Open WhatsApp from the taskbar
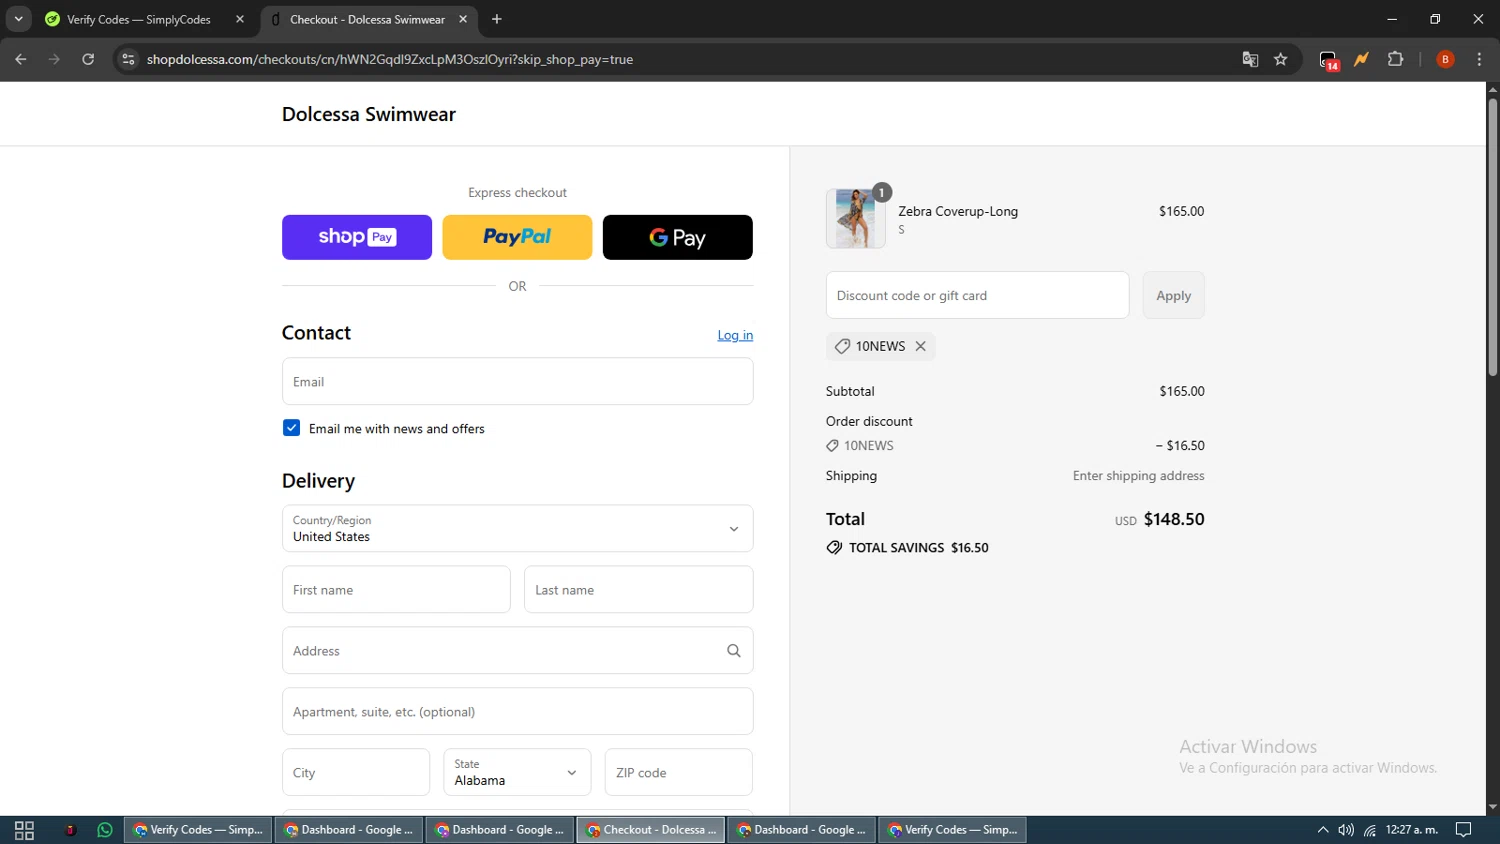 105,830
